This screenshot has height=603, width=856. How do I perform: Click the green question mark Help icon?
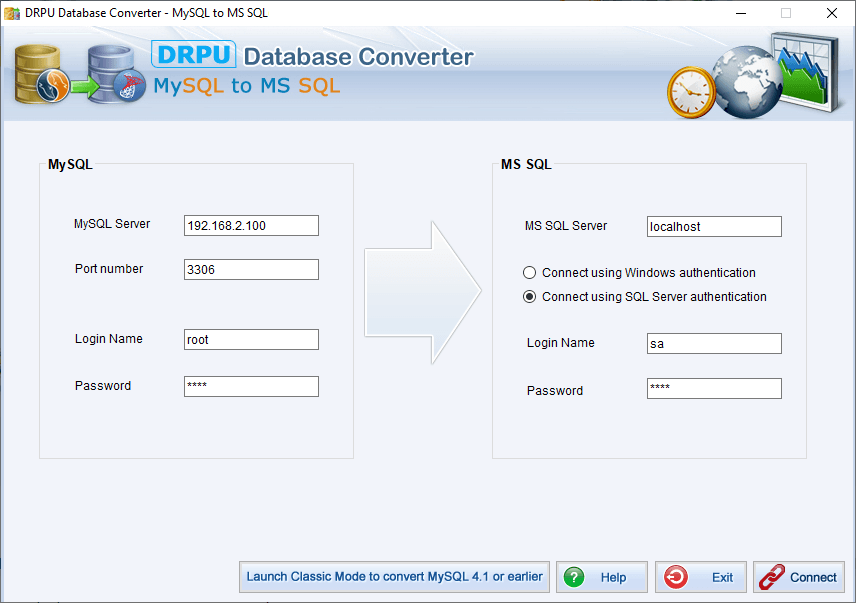click(574, 577)
